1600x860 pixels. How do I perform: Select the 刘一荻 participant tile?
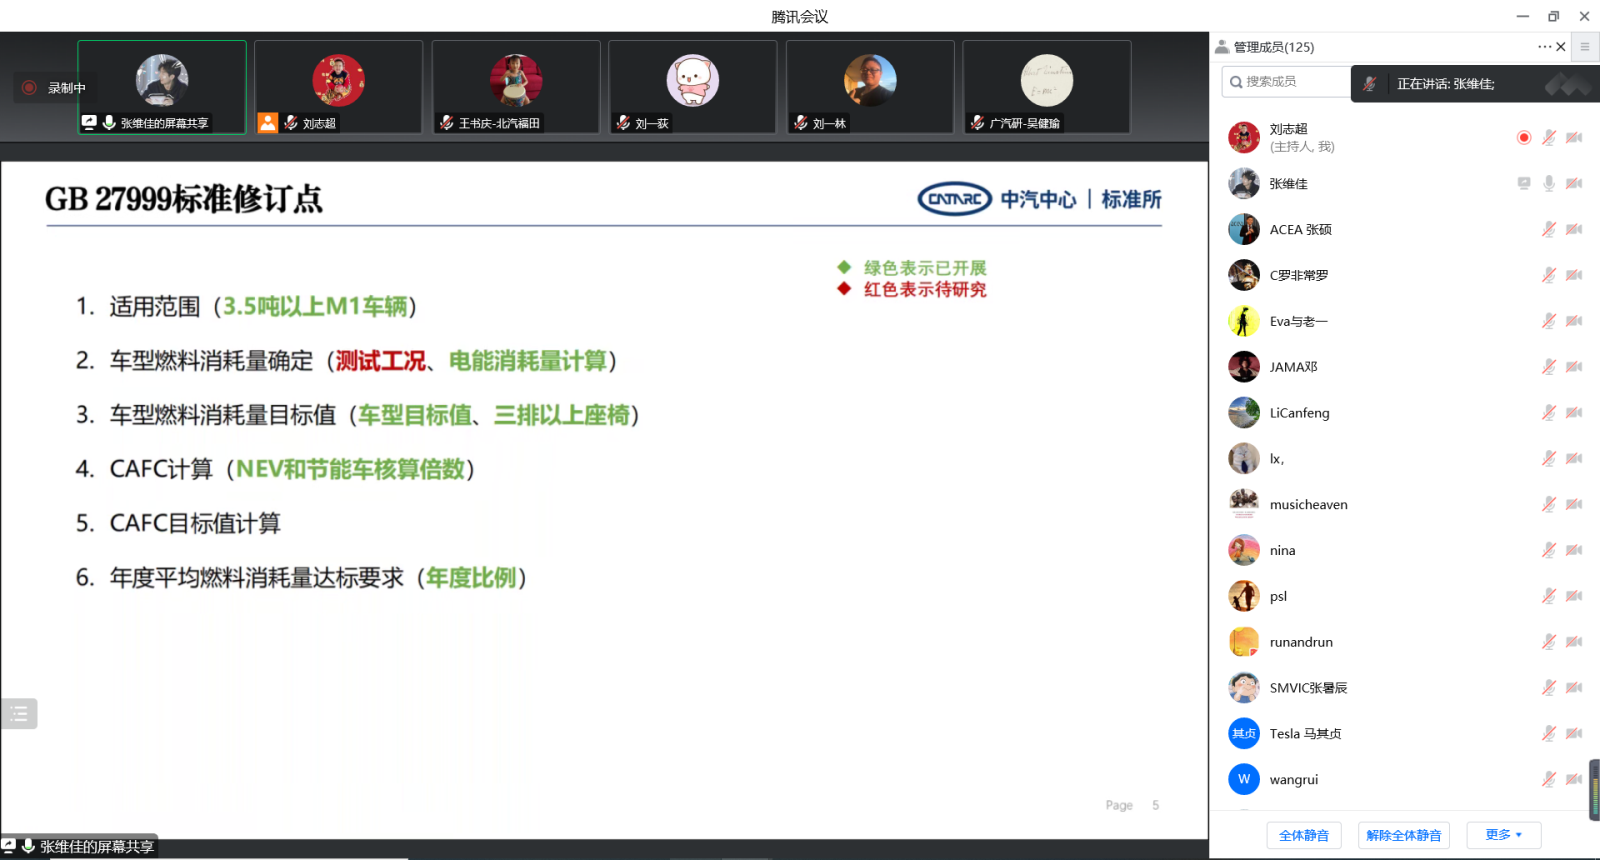coord(692,87)
